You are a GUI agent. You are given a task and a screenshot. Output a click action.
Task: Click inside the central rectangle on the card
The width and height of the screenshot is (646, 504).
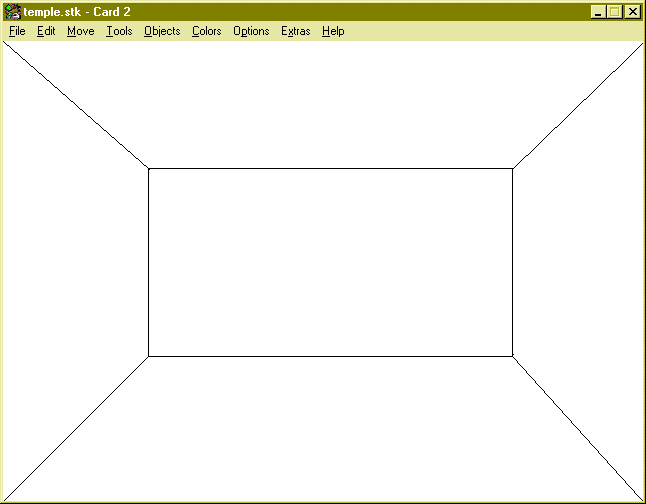pos(330,262)
